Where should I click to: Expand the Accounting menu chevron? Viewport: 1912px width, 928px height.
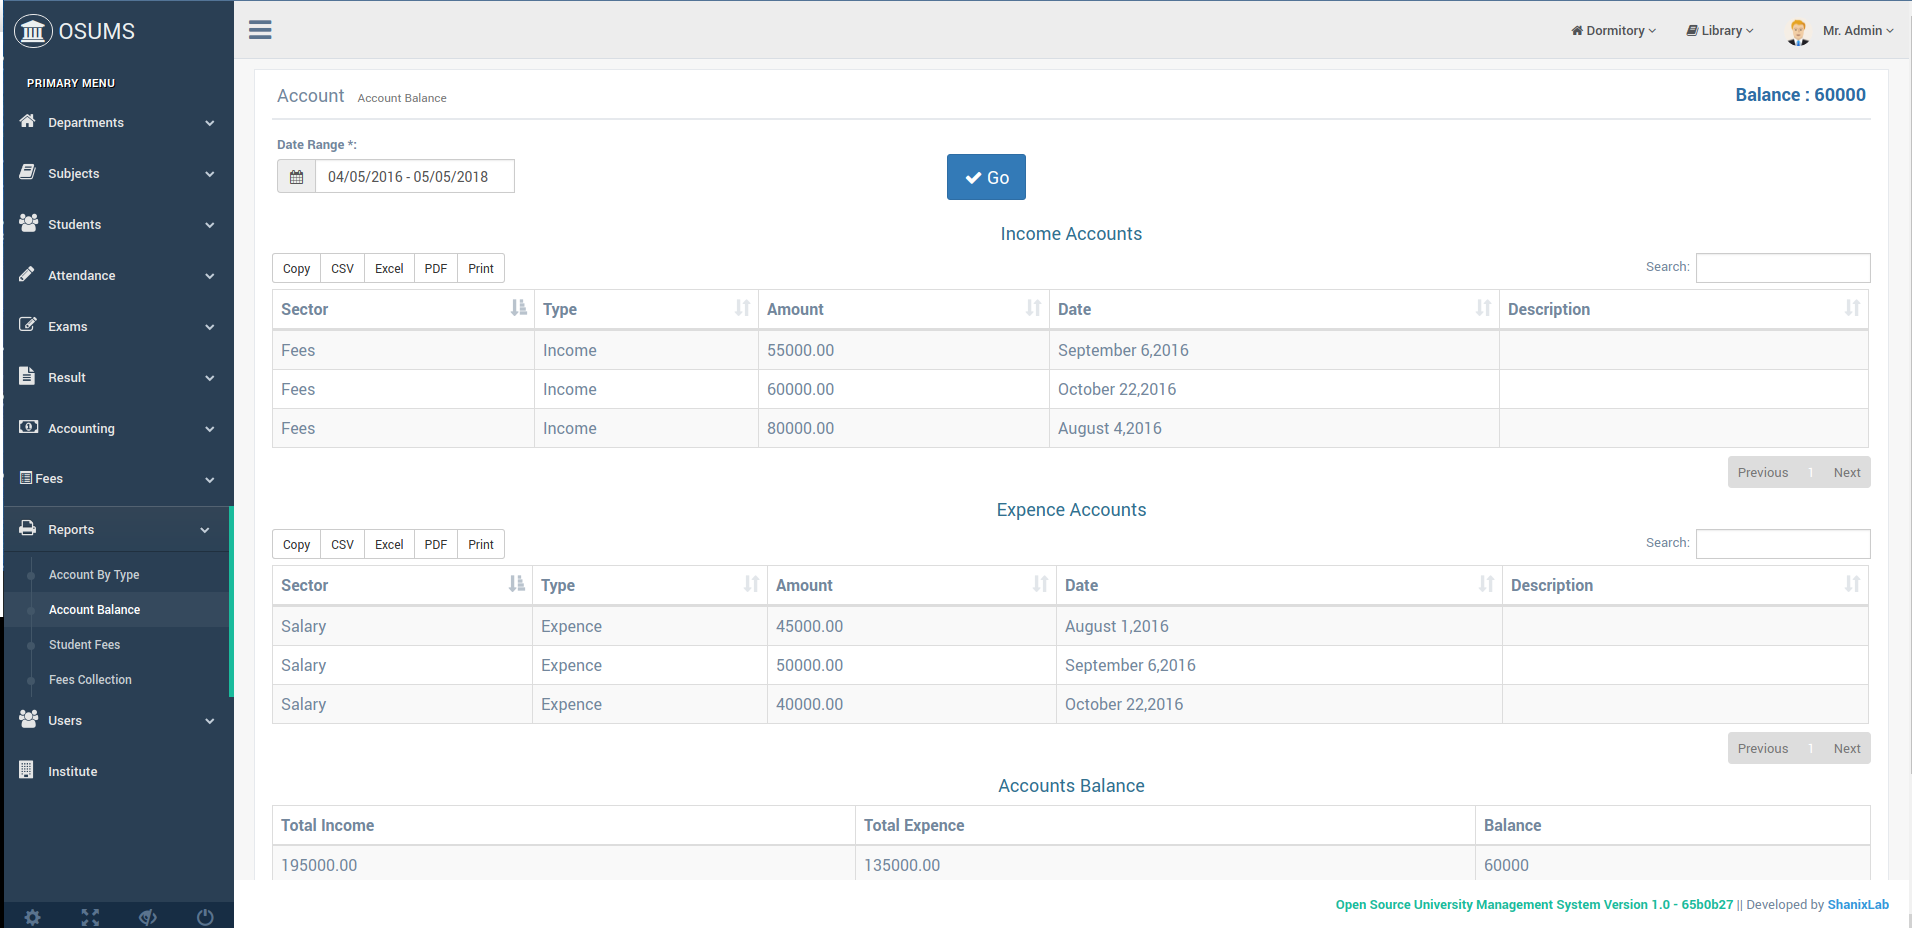coord(210,429)
